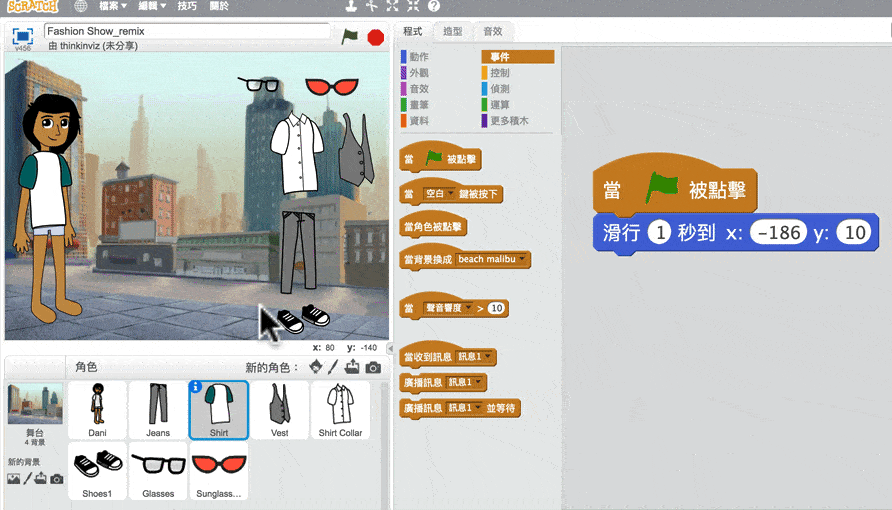The height and width of the screenshot is (510, 892).
Task: Click the 當角色被點擊 palette block
Action: click(x=432, y=227)
